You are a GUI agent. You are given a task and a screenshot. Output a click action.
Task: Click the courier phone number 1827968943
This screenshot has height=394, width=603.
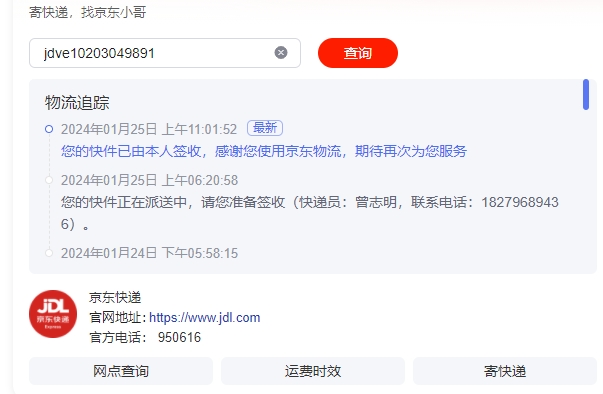click(520, 202)
